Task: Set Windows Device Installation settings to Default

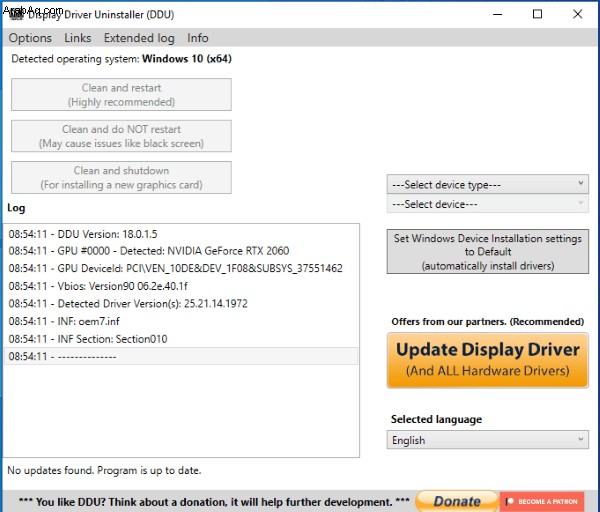Action: (488, 251)
